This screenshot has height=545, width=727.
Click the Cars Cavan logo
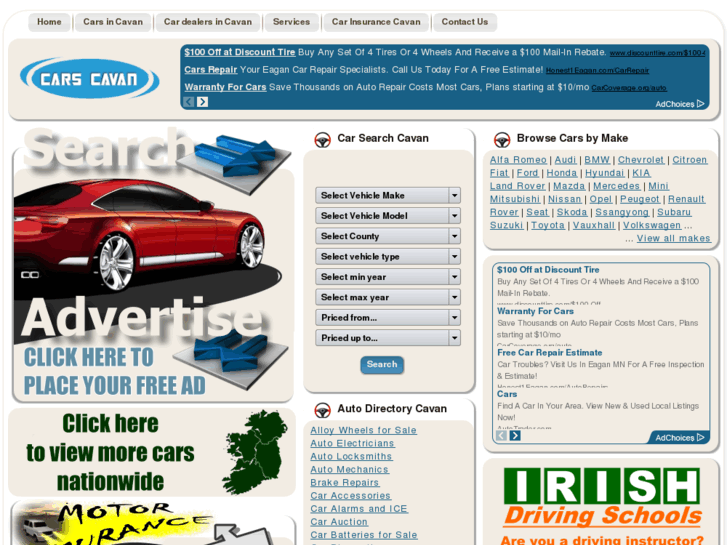click(89, 78)
